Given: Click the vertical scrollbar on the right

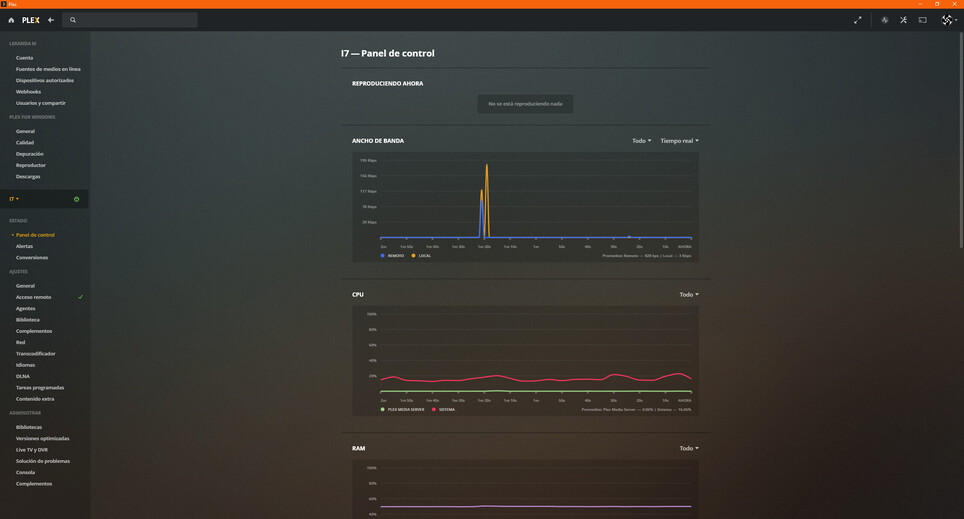Looking at the screenshot, I should click(x=962, y=140).
